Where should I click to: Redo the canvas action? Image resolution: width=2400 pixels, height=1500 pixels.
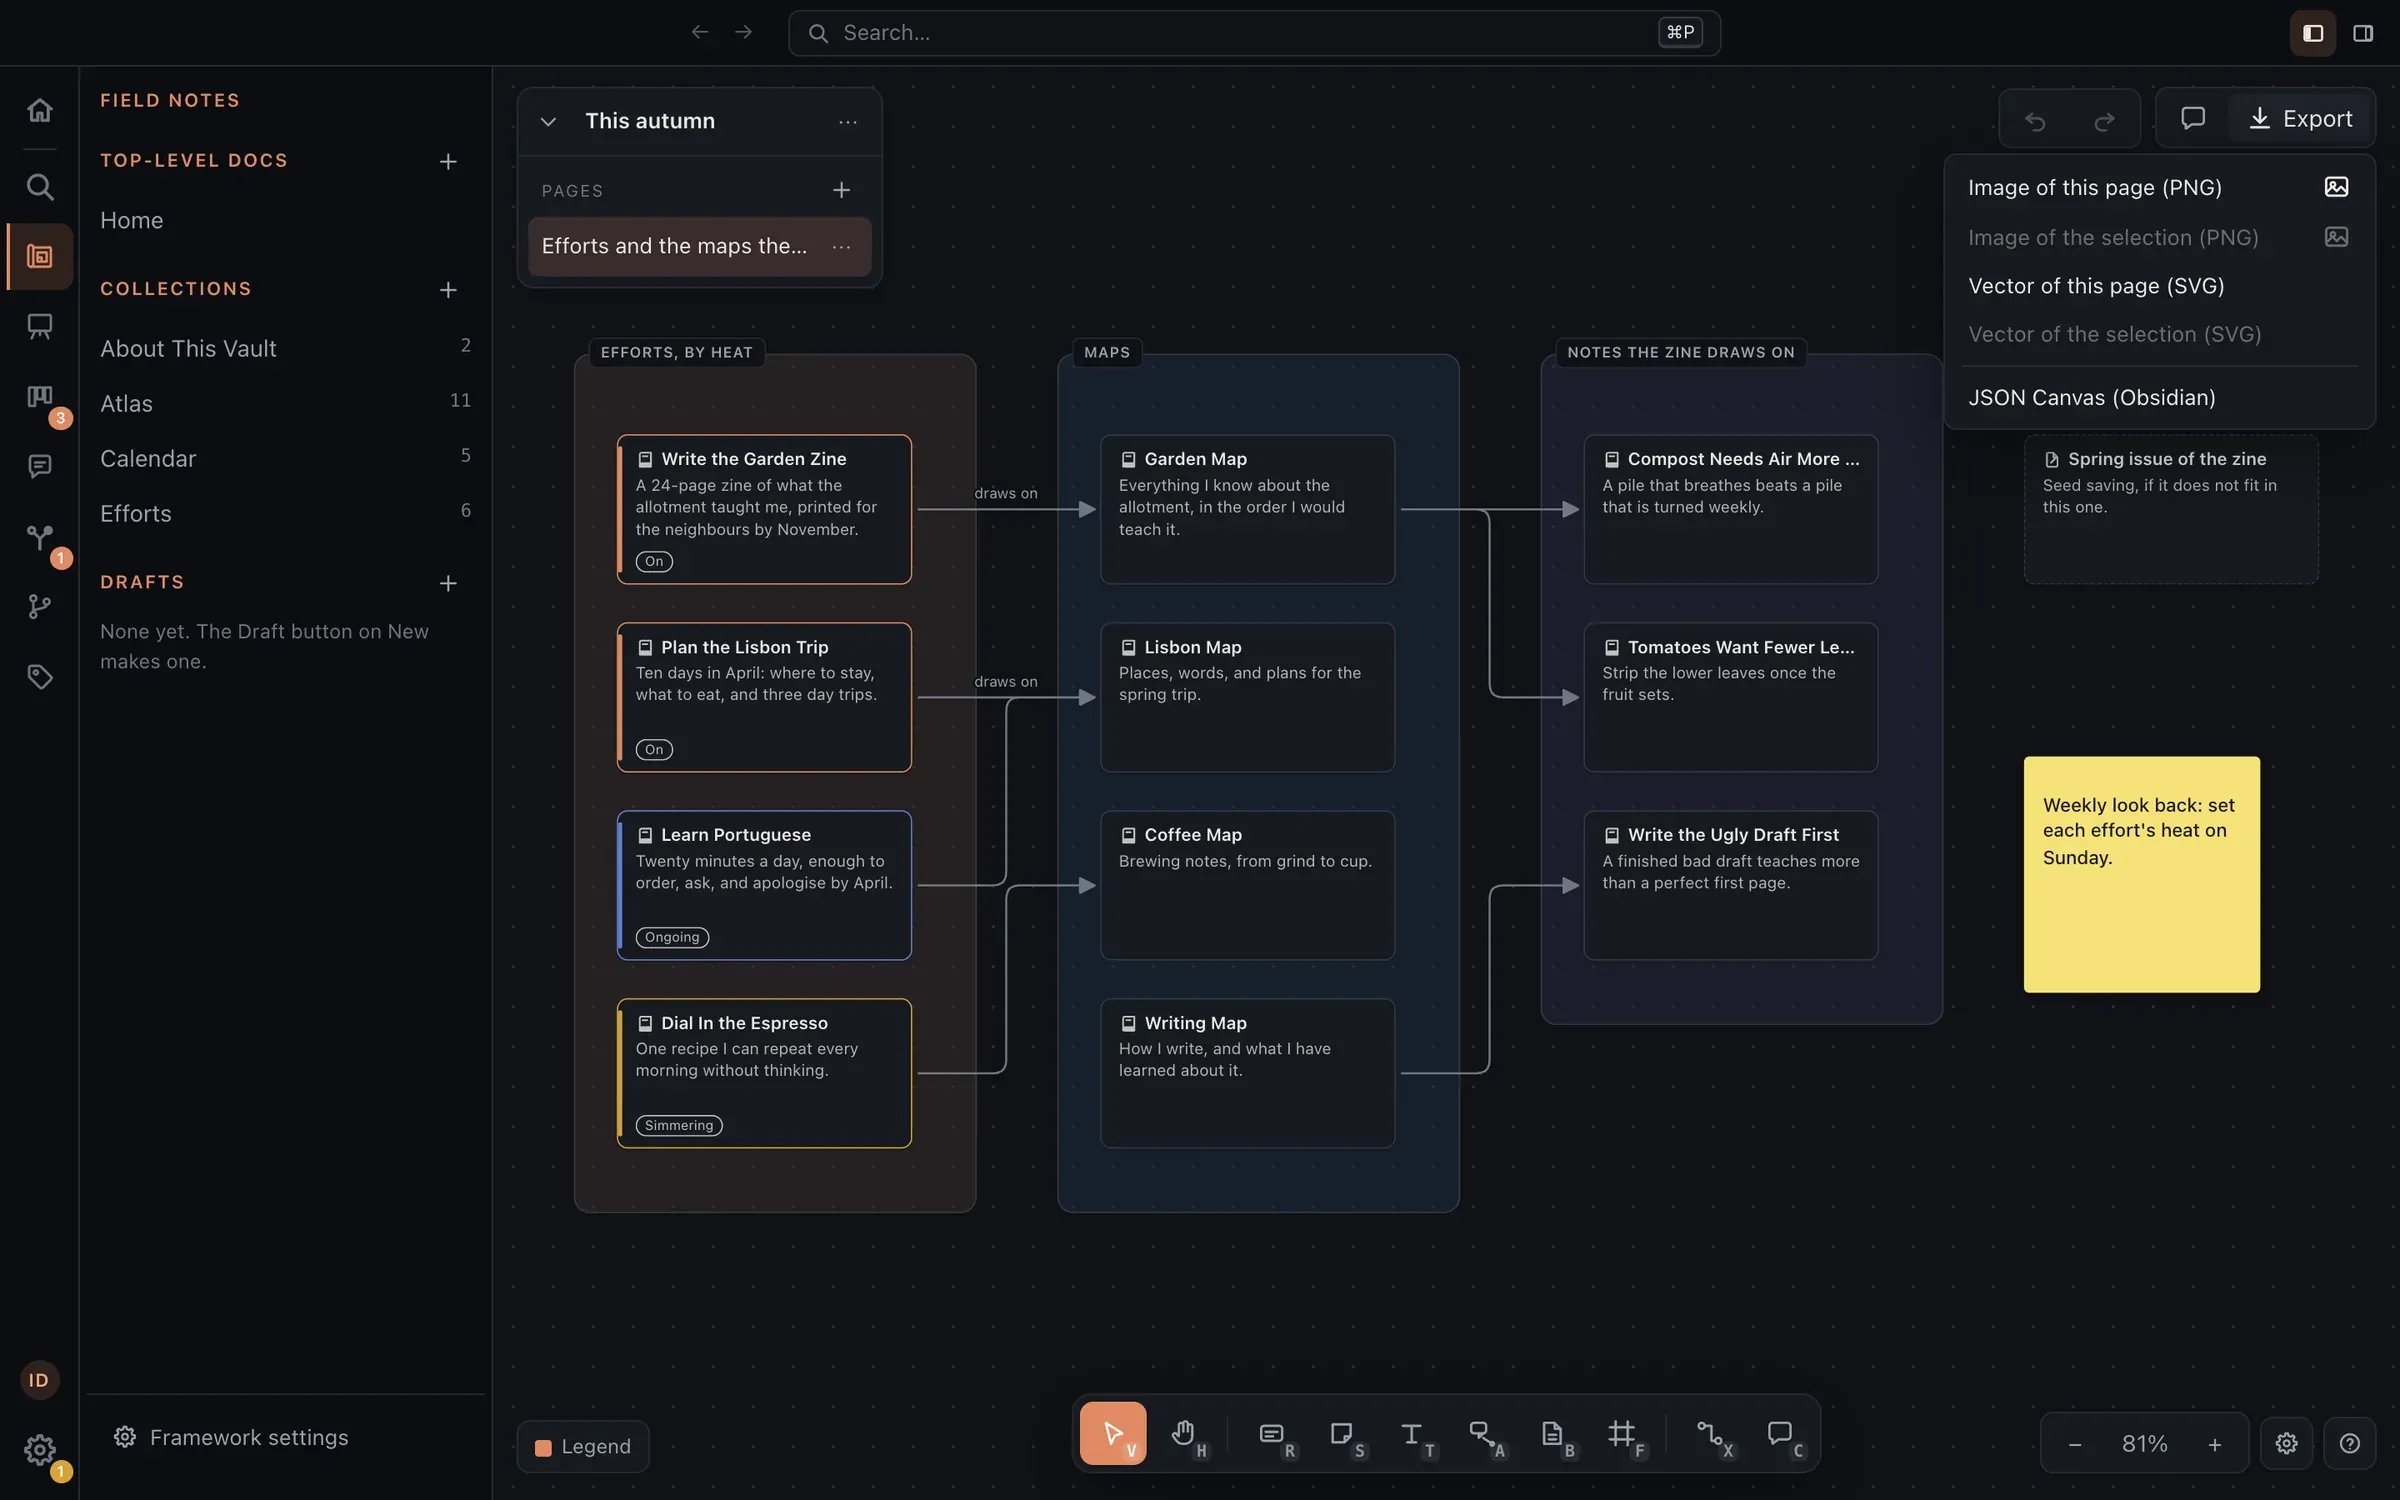tap(2104, 120)
